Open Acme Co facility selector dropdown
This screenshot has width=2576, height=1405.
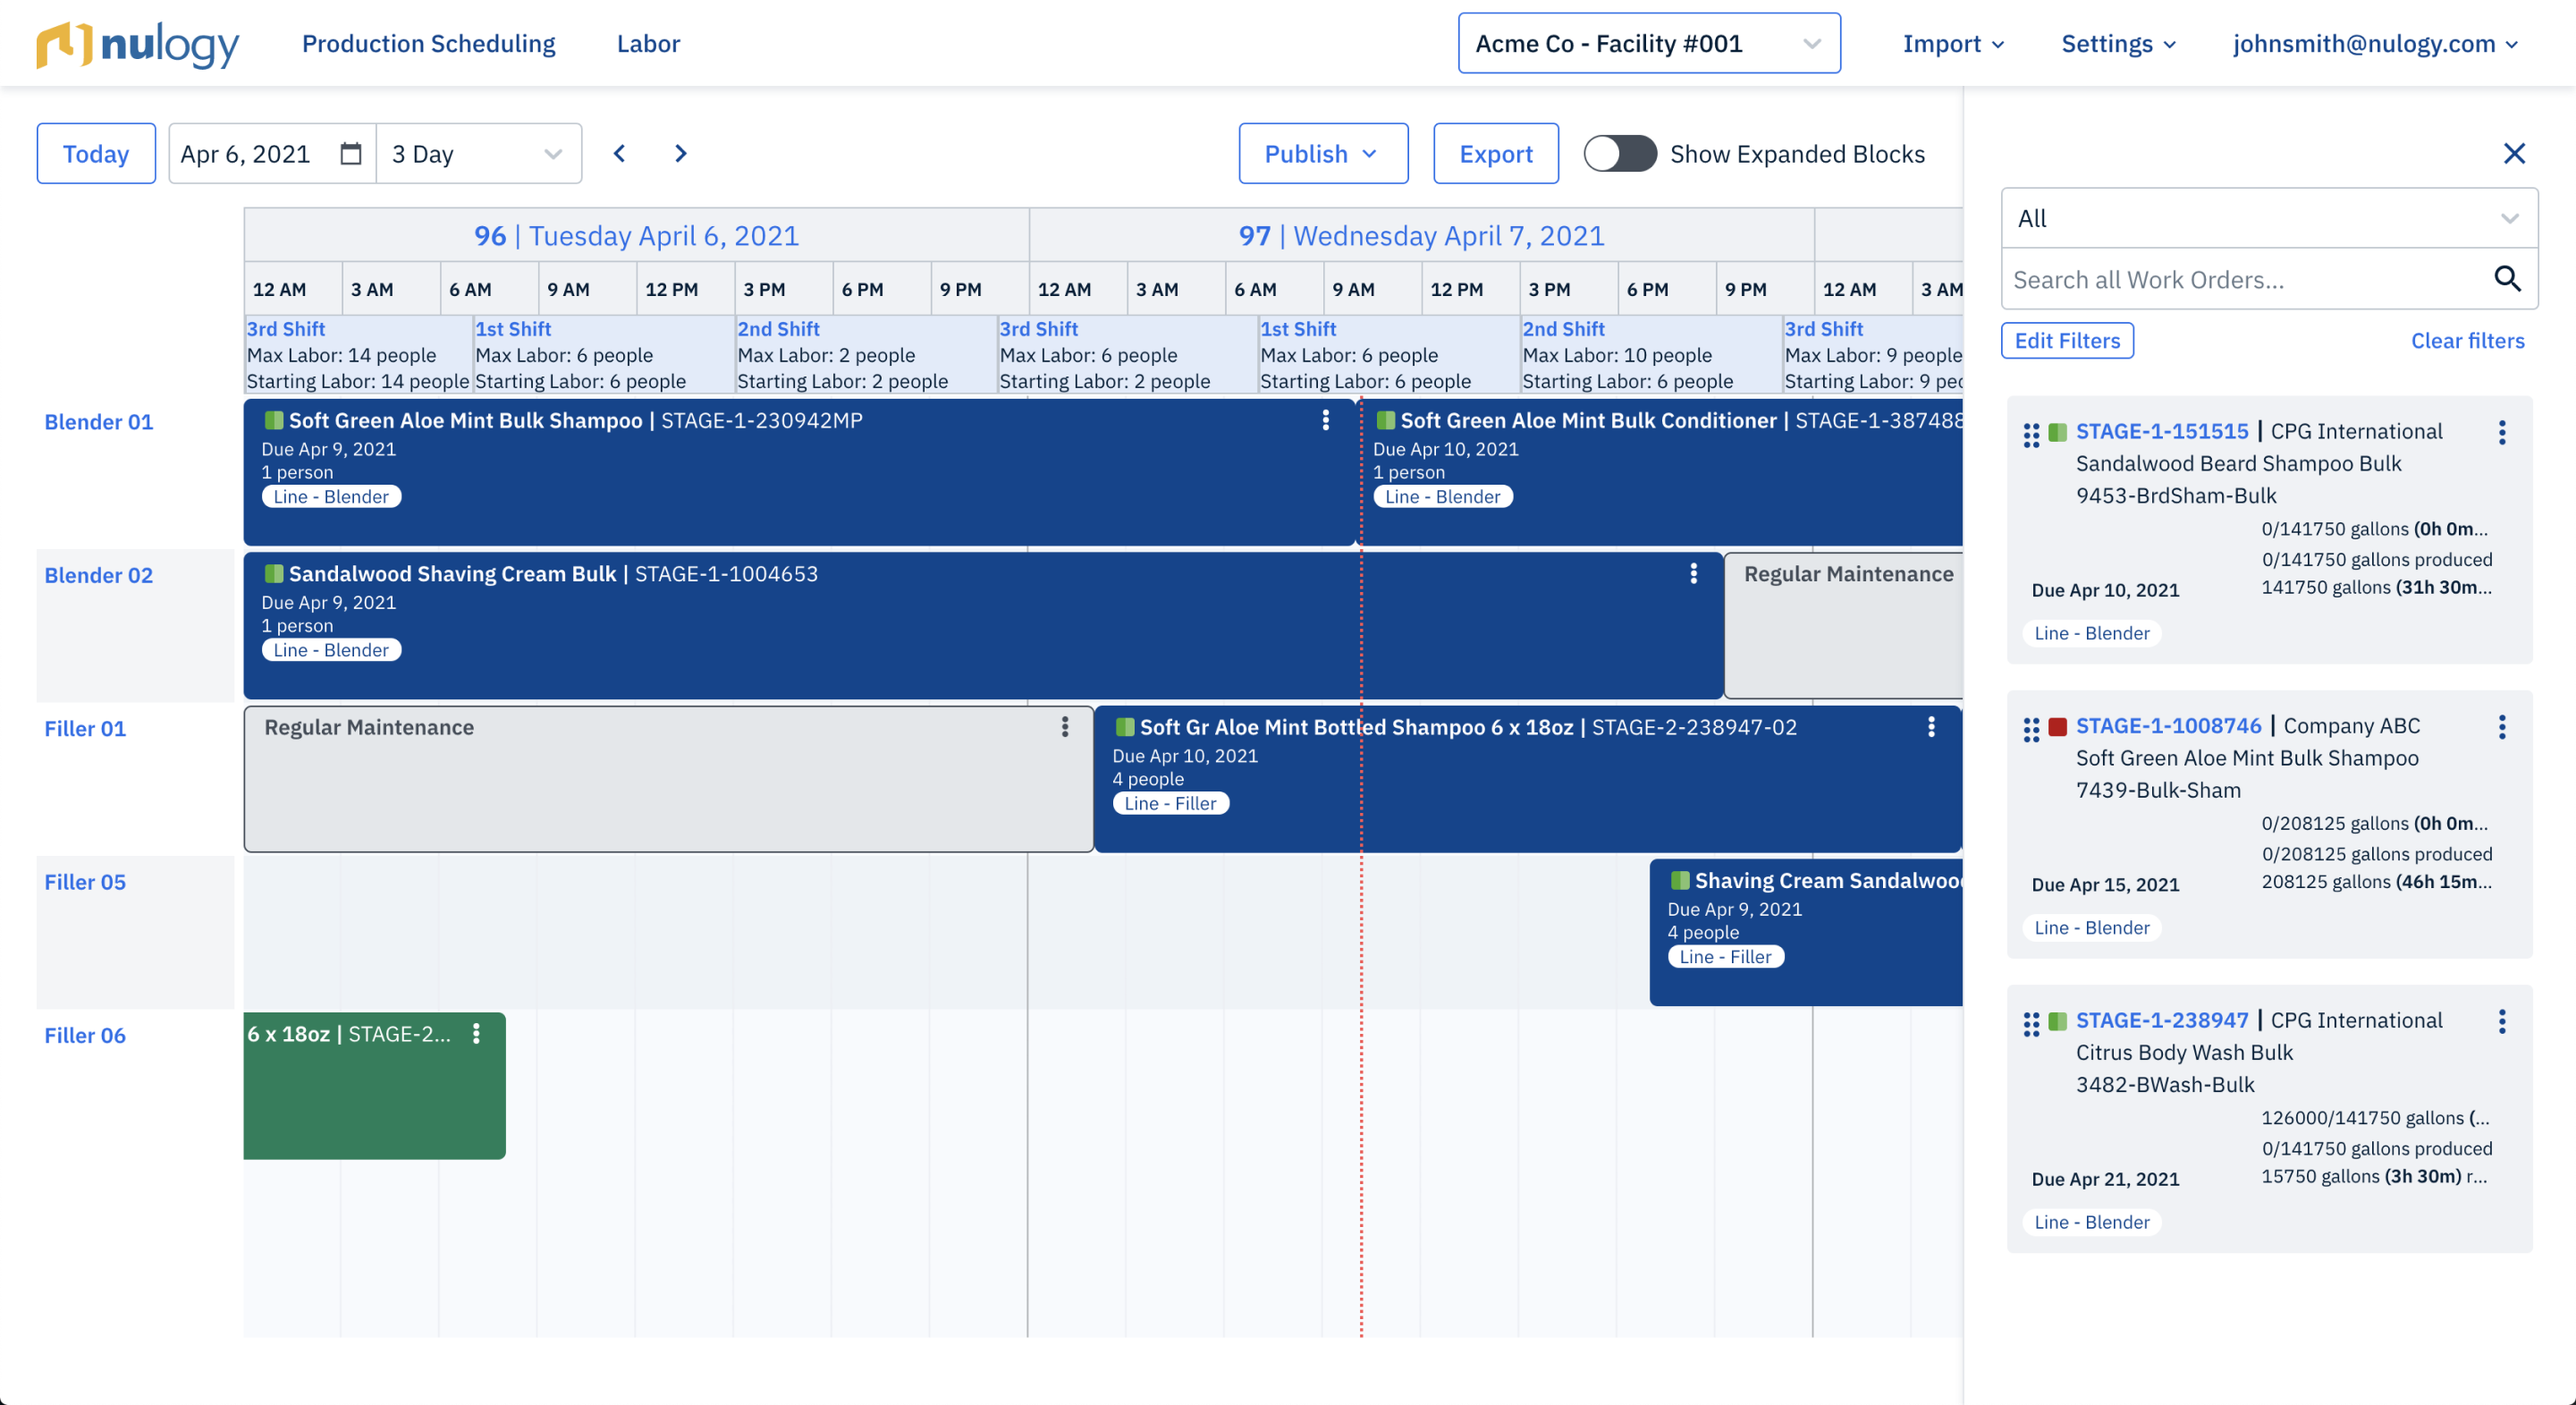point(1648,44)
